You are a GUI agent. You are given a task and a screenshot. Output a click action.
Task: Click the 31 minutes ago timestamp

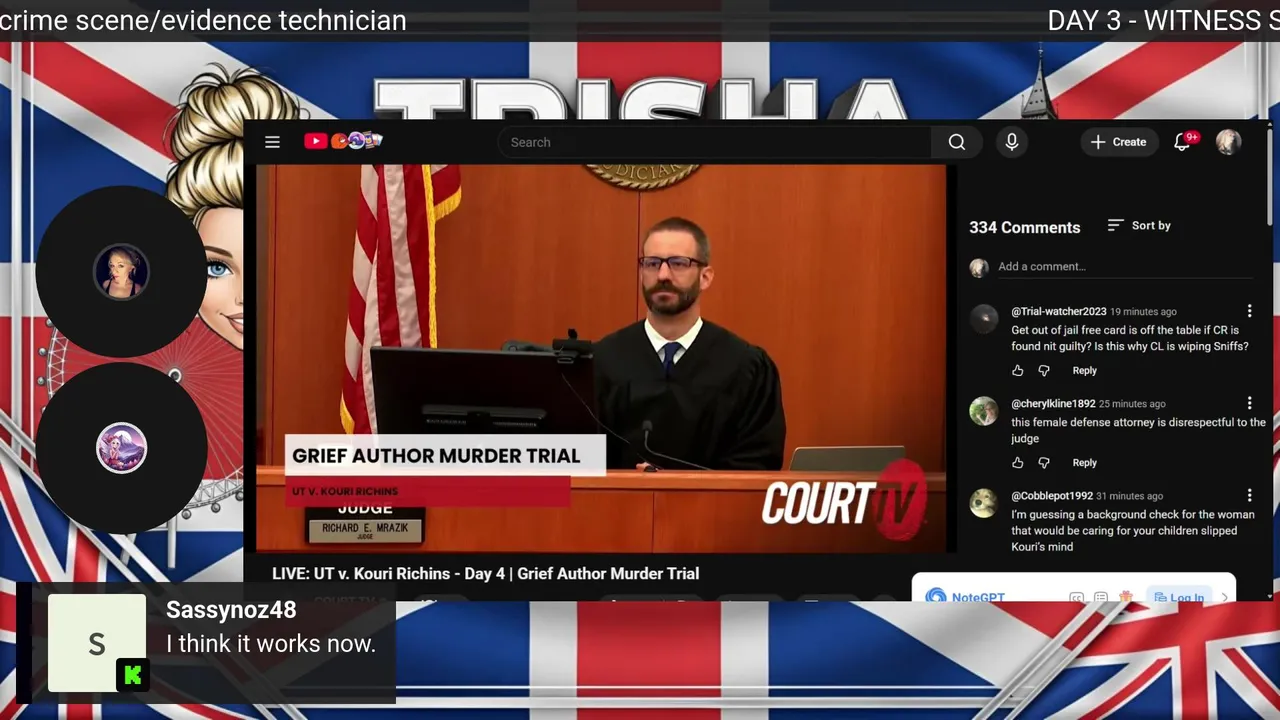pyautogui.click(x=1129, y=496)
